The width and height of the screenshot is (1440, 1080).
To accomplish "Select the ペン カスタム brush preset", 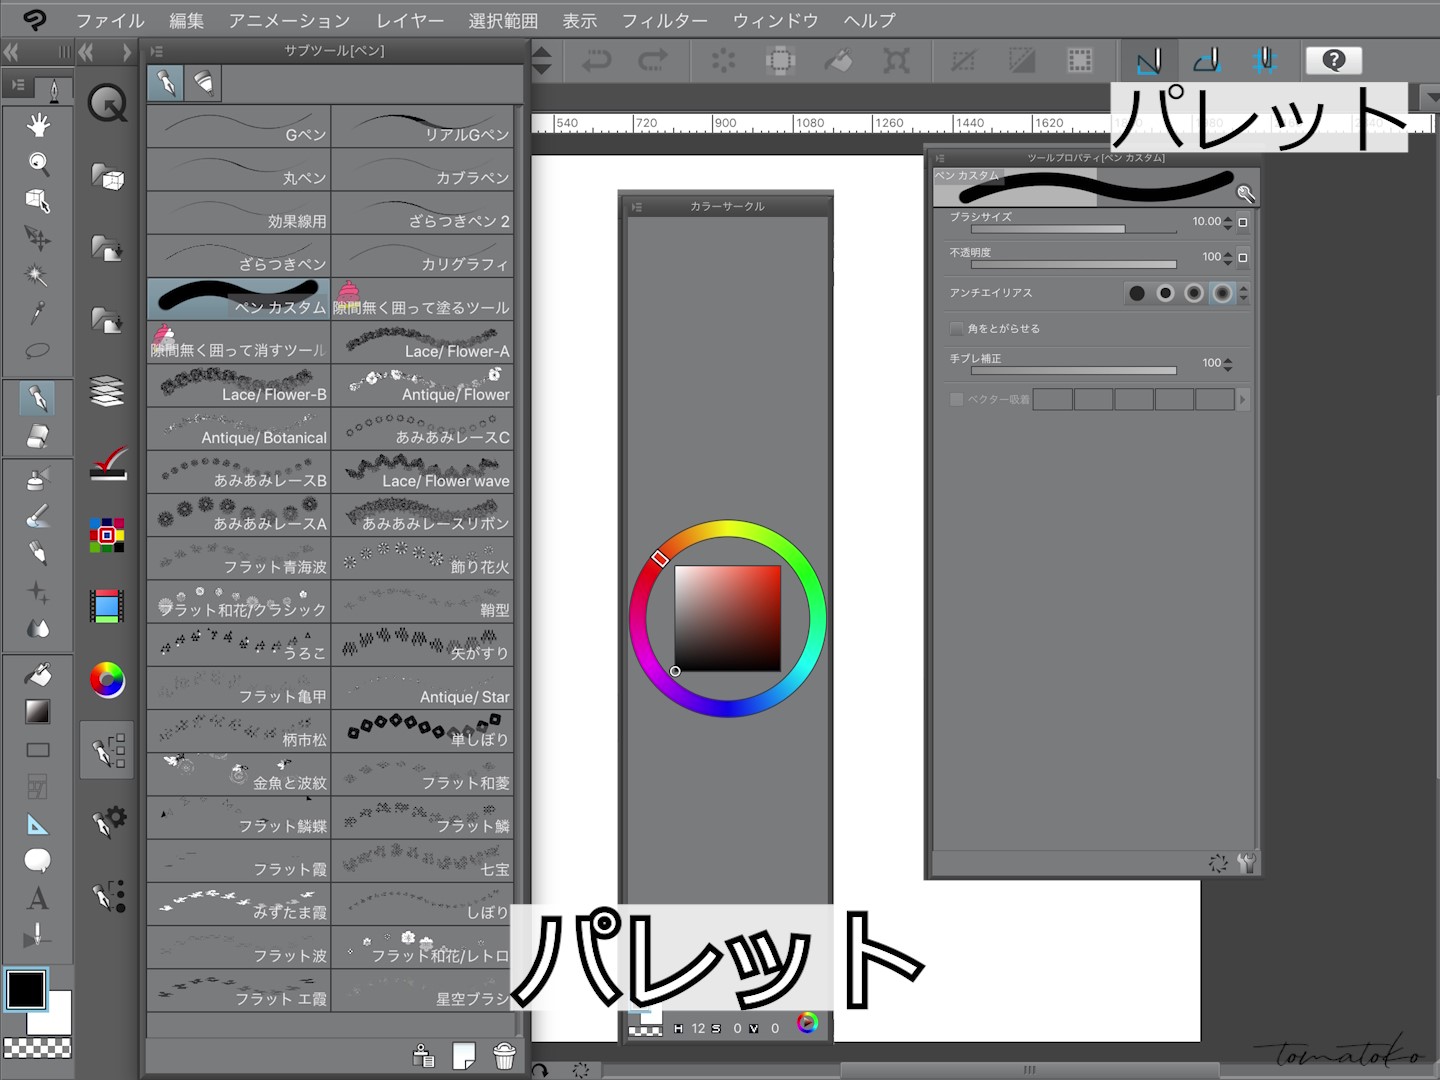I will click(238, 299).
